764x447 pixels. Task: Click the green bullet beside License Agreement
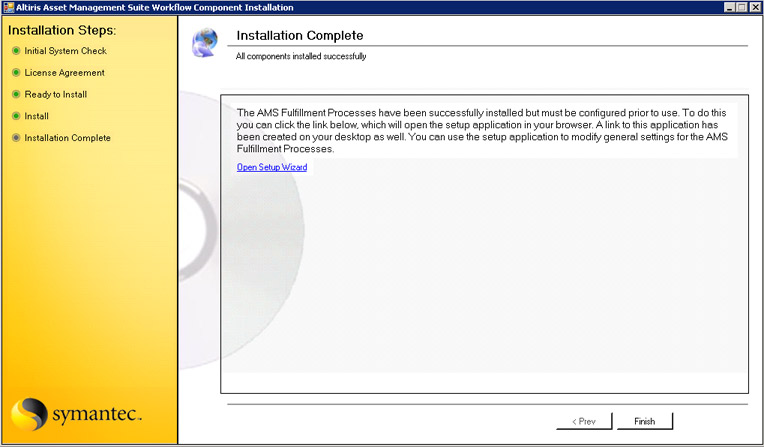click(16, 73)
